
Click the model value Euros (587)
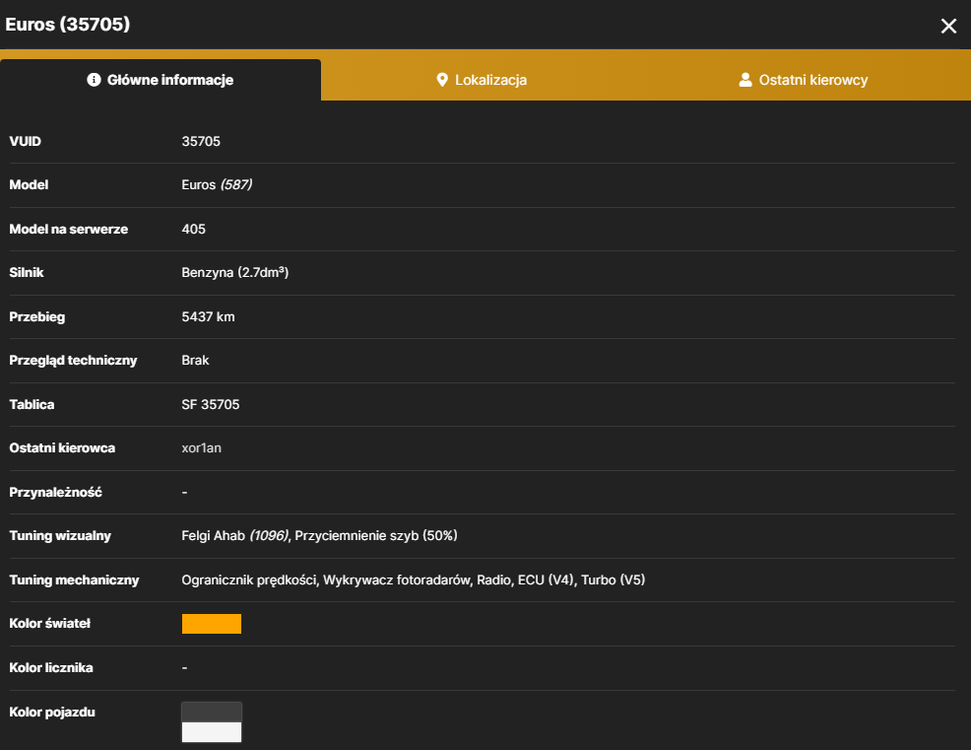click(x=217, y=185)
